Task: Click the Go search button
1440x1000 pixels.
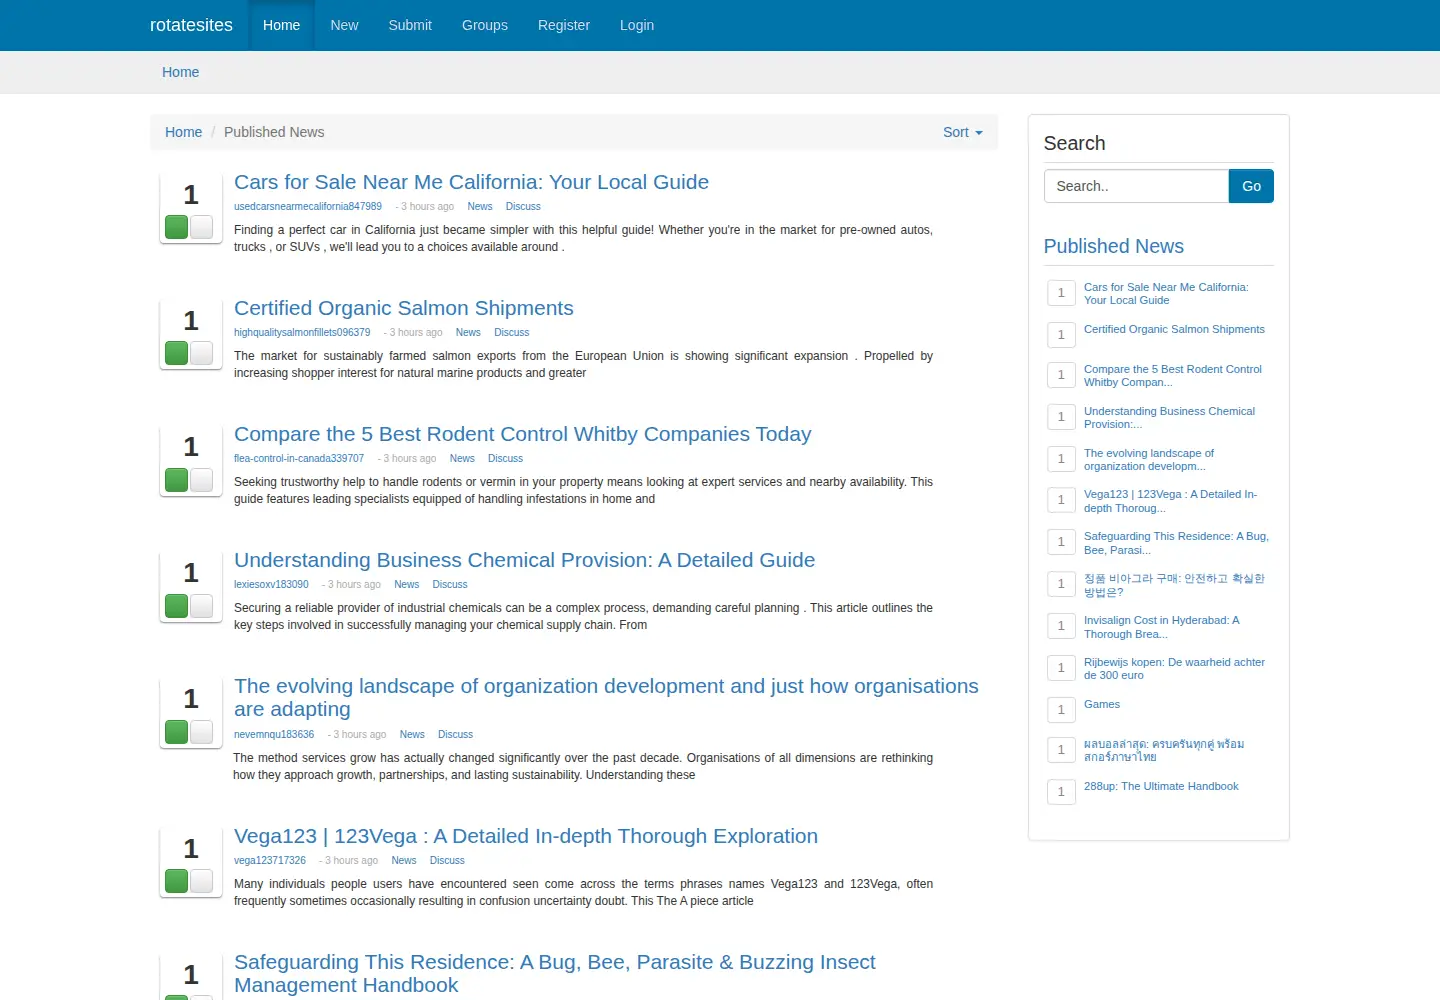Action: tap(1251, 186)
